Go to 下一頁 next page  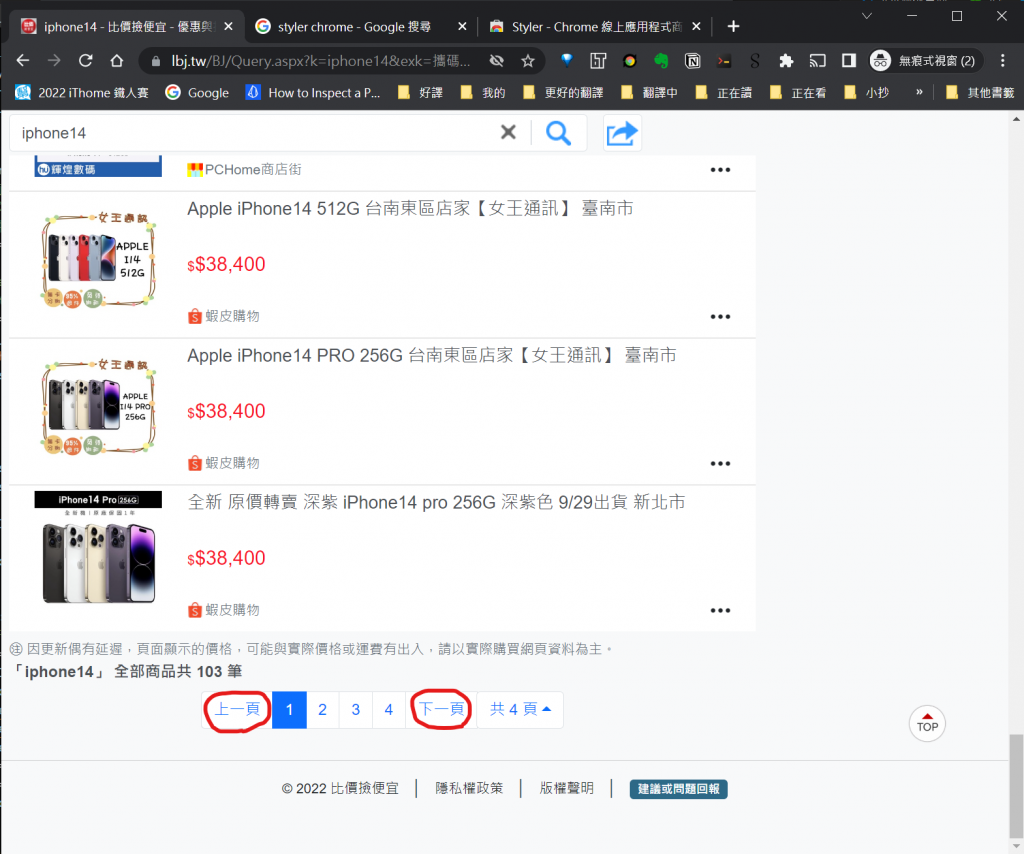[x=441, y=710]
